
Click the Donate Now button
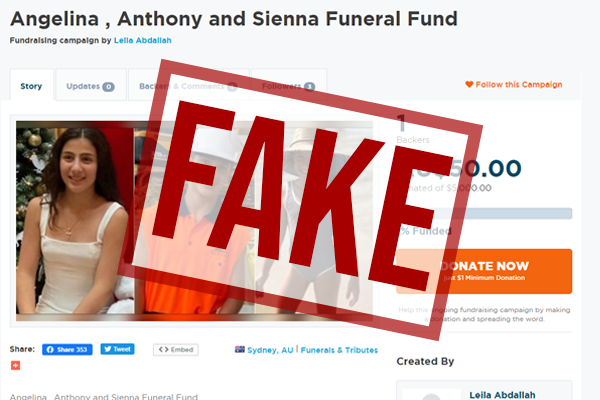[x=484, y=271]
